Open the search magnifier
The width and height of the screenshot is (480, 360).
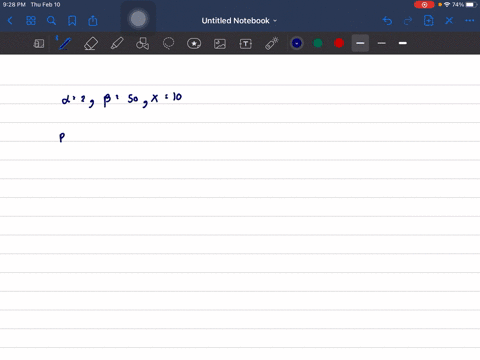pos(51,21)
